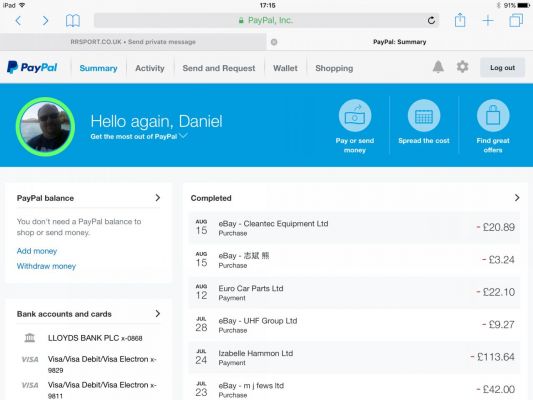This screenshot has width=533, height=400.
Task: Click the PayPal logo
Action: click(32, 67)
